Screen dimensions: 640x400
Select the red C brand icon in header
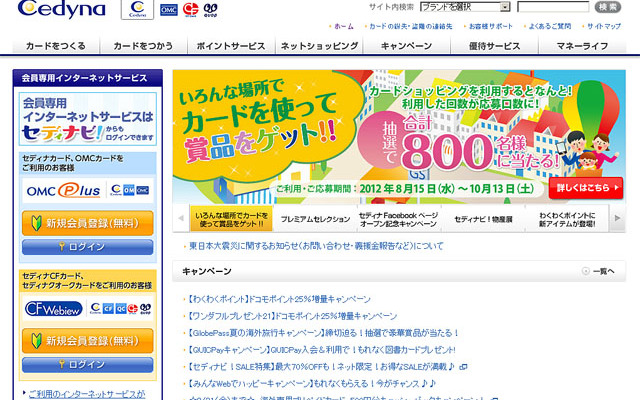pos(191,9)
